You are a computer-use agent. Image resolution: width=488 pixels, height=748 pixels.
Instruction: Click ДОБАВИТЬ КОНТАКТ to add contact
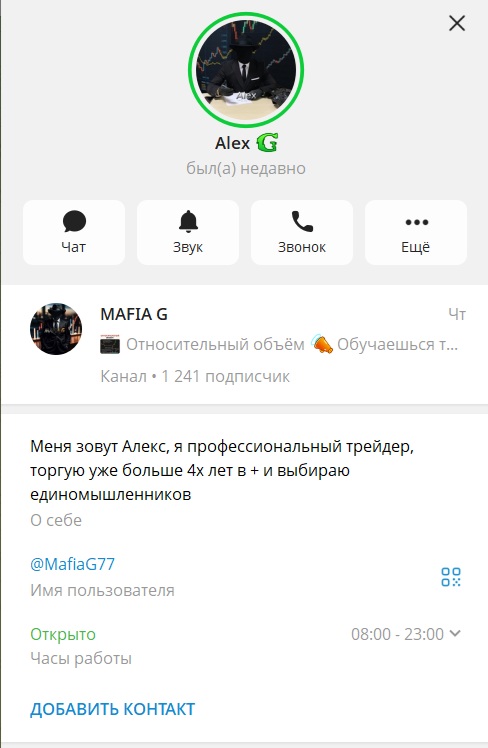tap(113, 709)
